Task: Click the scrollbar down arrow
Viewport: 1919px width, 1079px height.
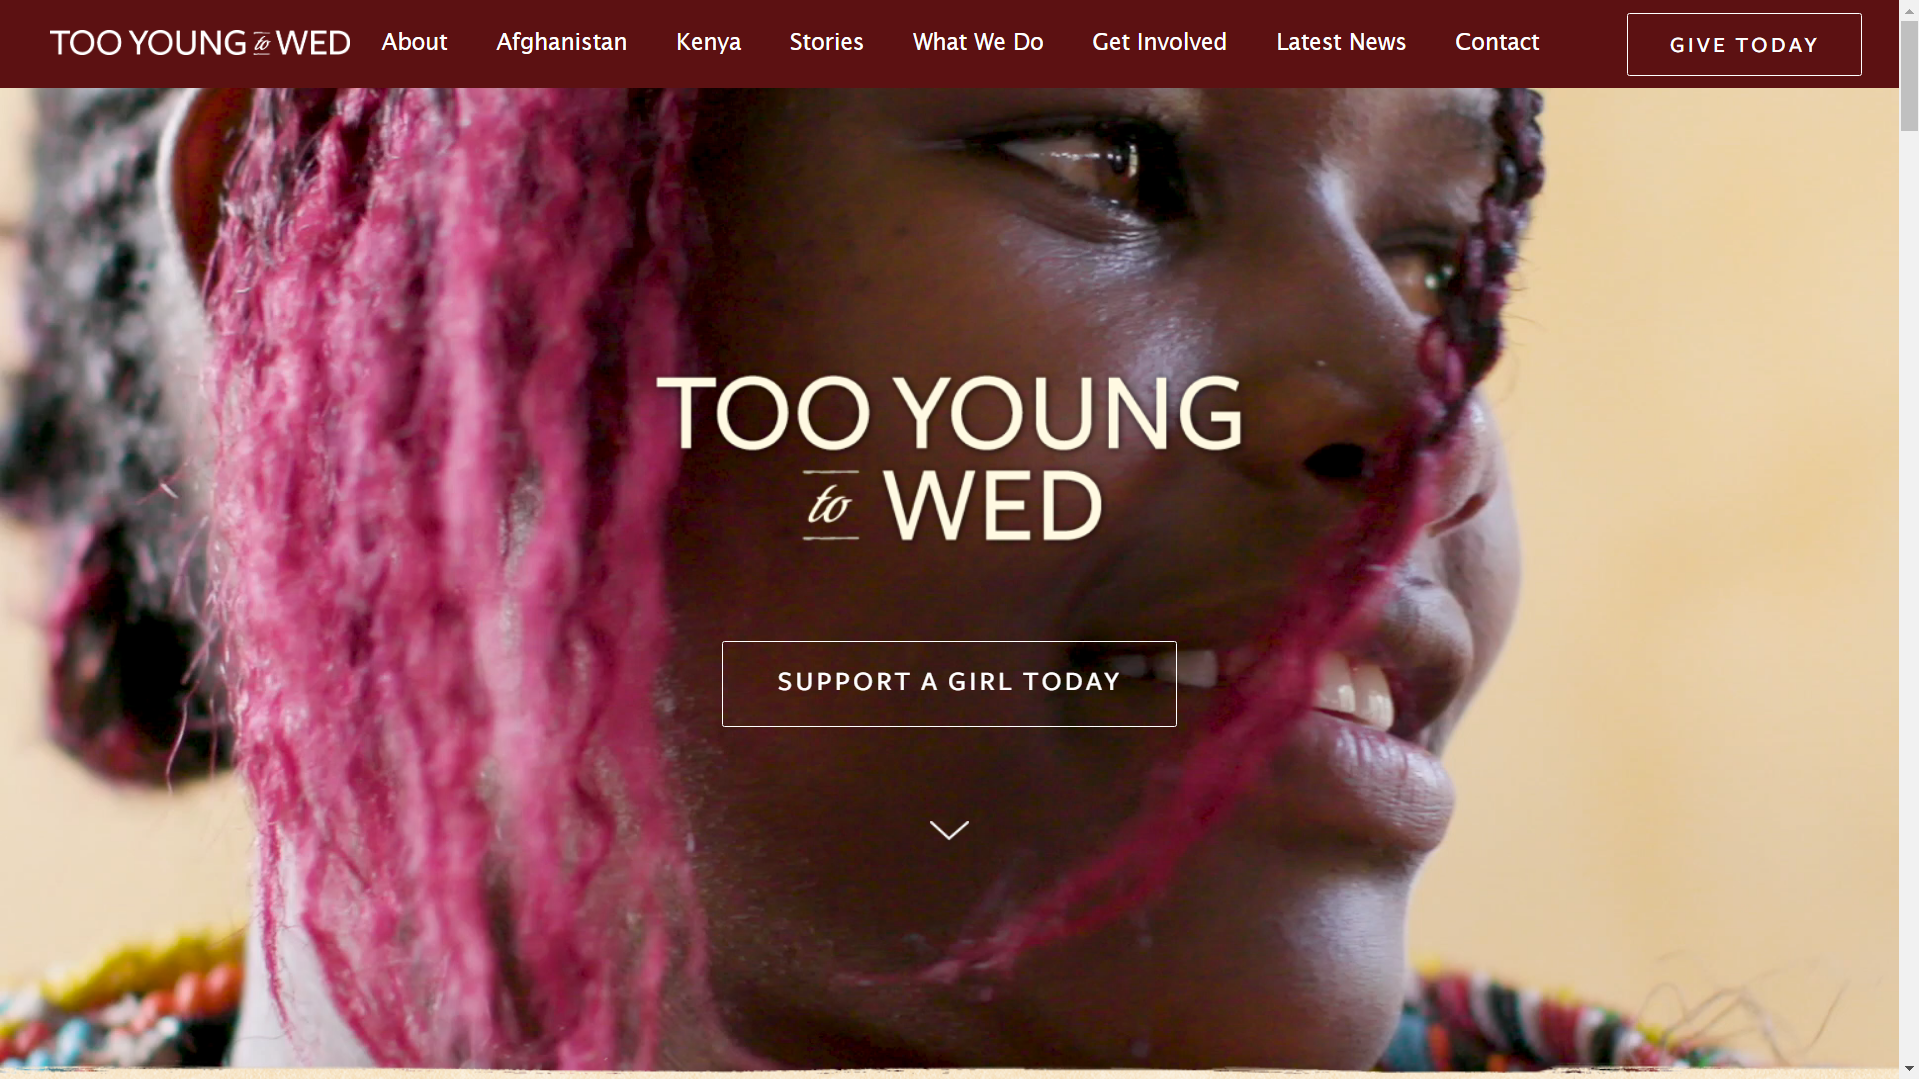Action: pos(1909,1070)
